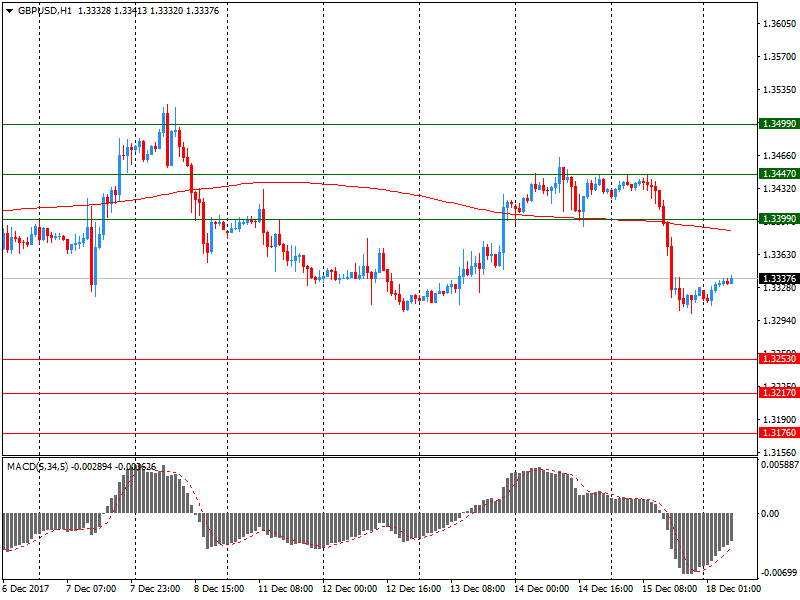Click the MACD scale value -0.00699
This screenshot has width=800, height=600.
[x=778, y=573]
